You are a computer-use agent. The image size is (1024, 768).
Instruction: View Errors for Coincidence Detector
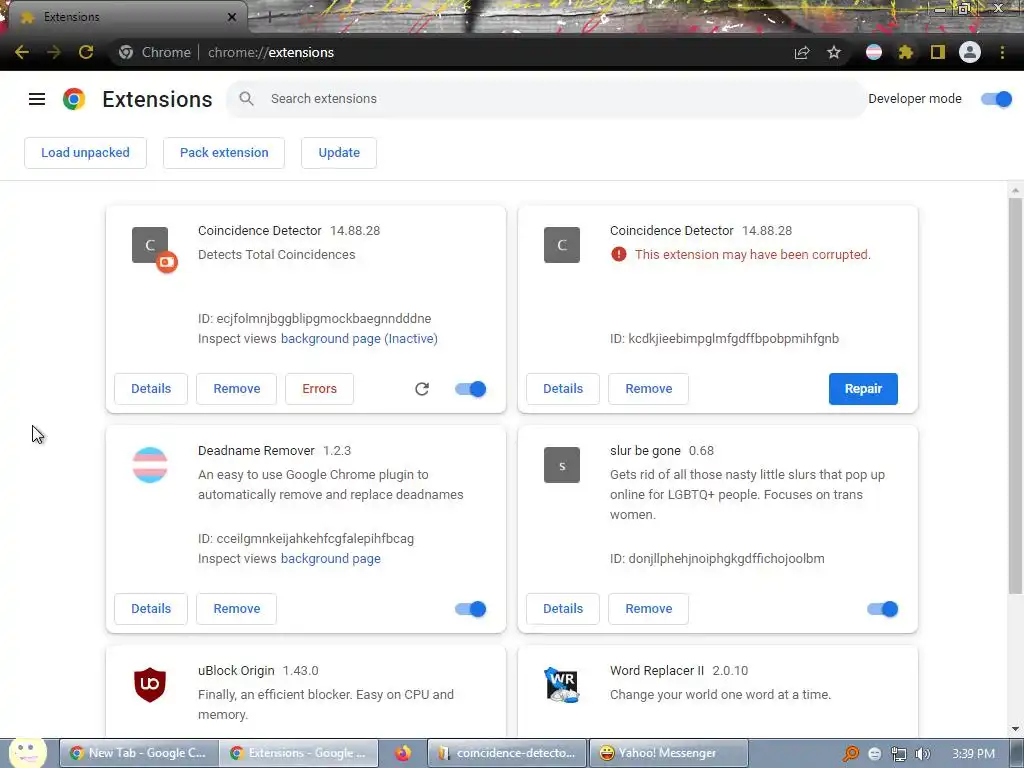point(319,389)
